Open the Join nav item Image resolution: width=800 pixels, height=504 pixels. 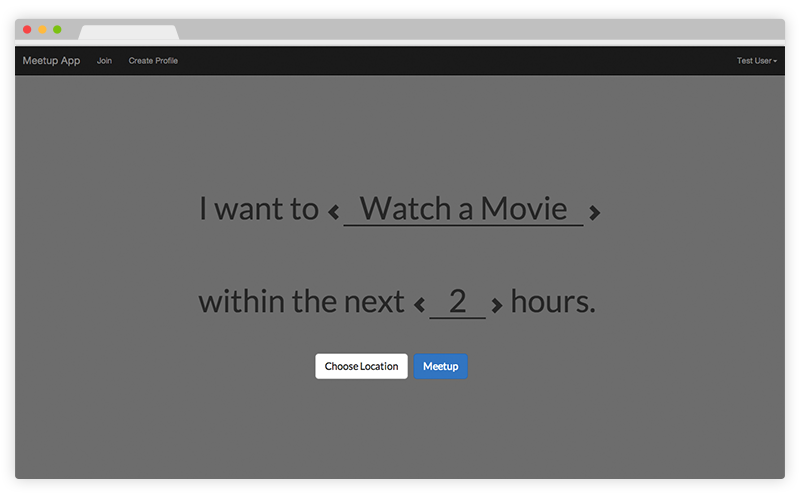(x=104, y=61)
